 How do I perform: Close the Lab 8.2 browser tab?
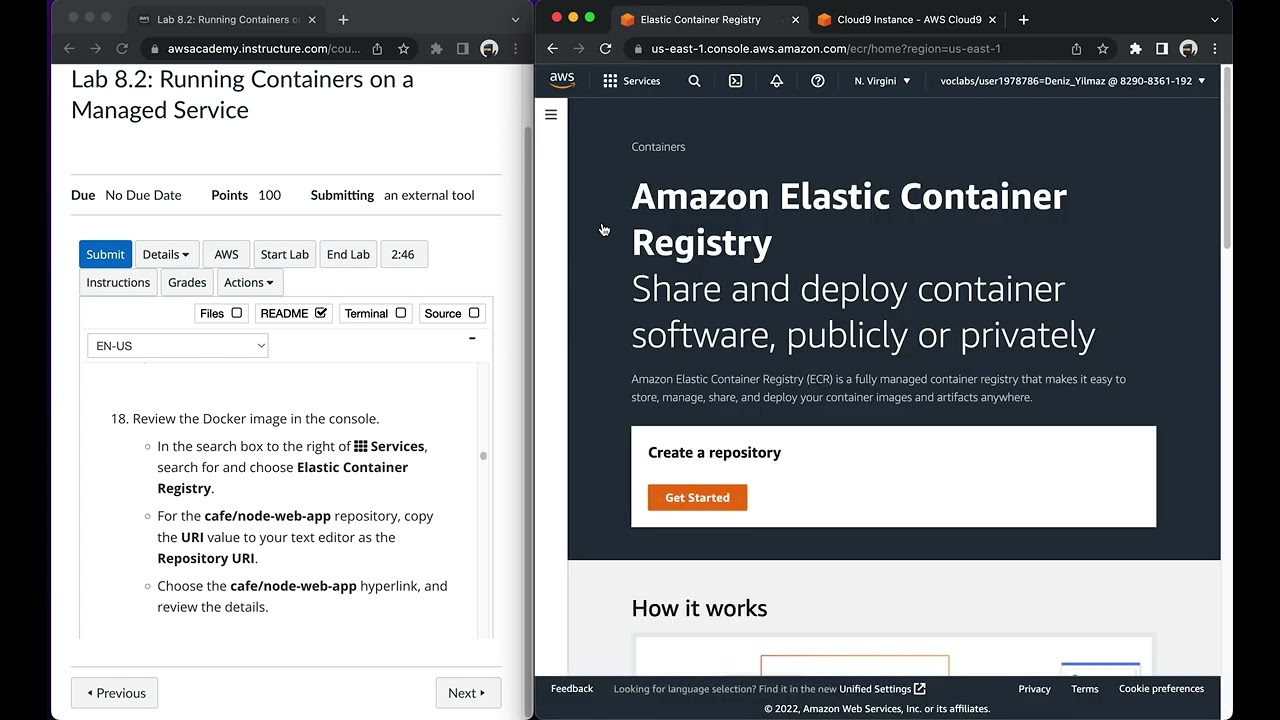(x=312, y=19)
